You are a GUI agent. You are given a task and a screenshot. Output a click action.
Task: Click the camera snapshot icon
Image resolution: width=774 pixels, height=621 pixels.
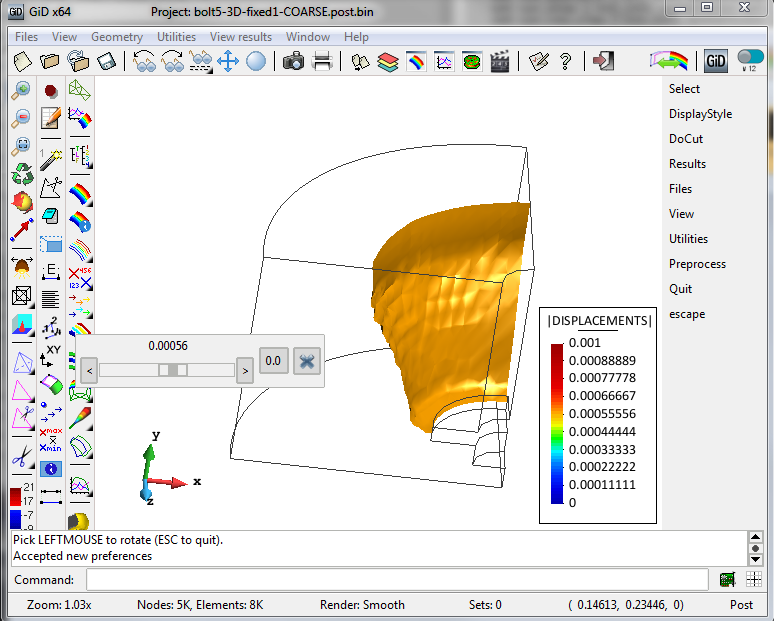coord(293,62)
